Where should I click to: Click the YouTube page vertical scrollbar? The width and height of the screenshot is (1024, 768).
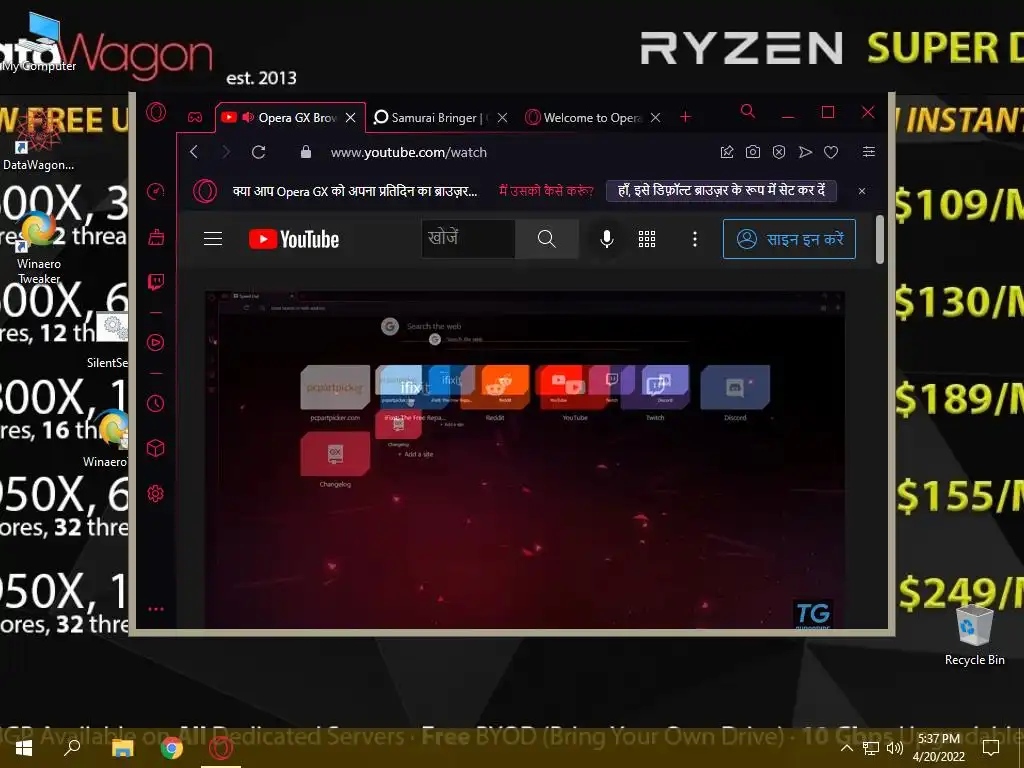point(880,240)
